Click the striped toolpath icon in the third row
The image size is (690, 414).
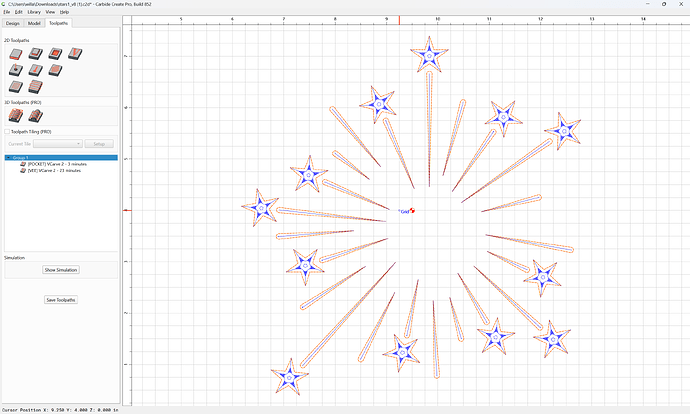[36, 87]
